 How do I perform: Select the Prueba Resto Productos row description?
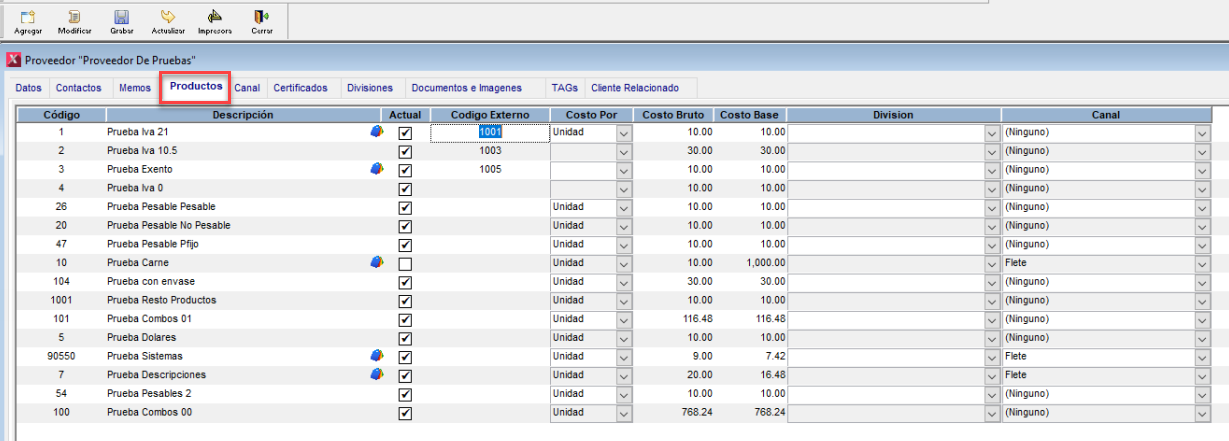pos(161,300)
